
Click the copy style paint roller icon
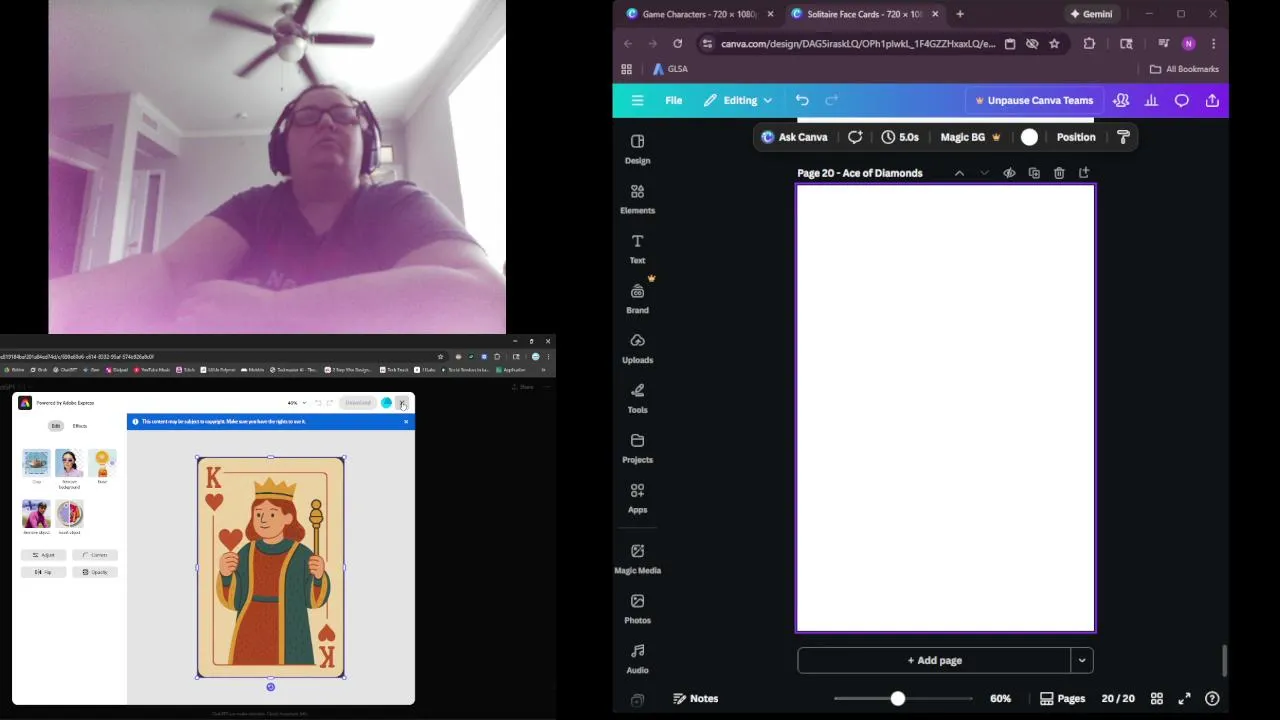click(1123, 137)
